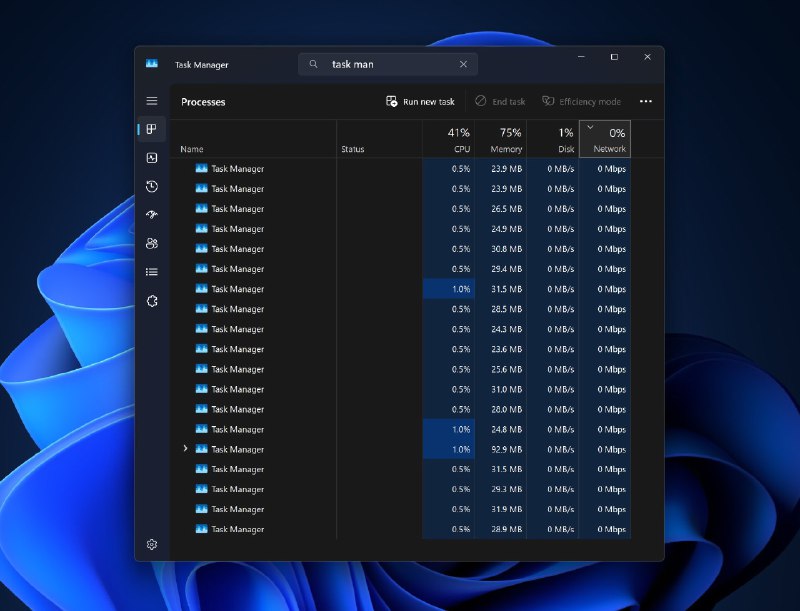
Task: Expand the Task Manager process tree row
Action: (x=184, y=449)
